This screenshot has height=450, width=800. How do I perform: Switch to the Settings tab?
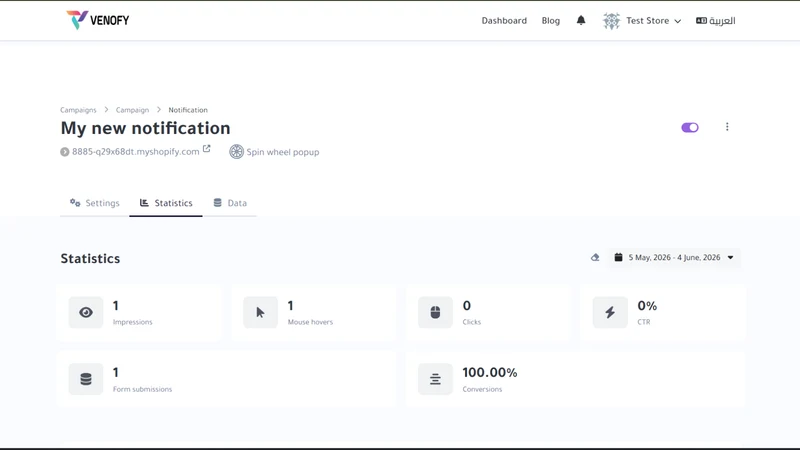(x=94, y=203)
